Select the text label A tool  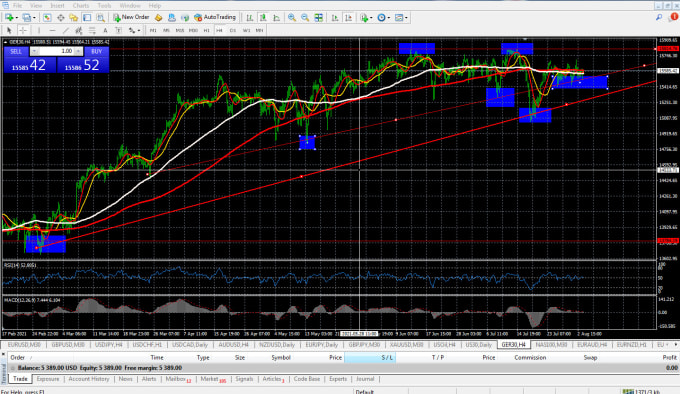(105, 30)
